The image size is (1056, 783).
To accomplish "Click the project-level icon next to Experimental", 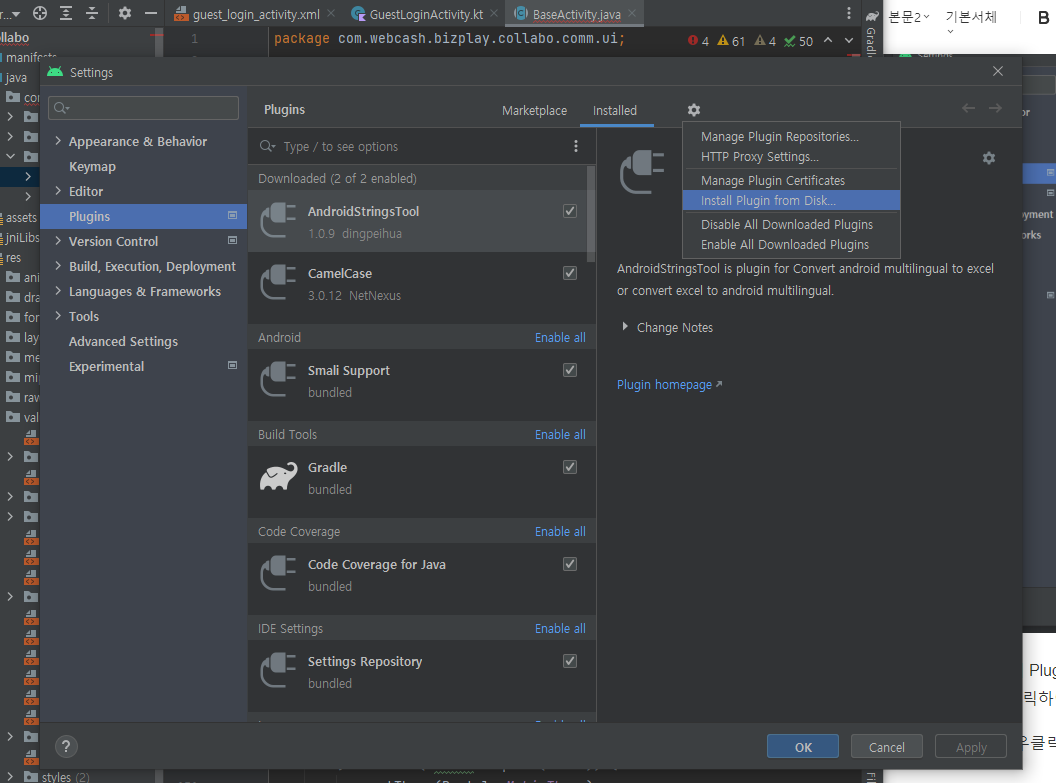I will pos(232,366).
